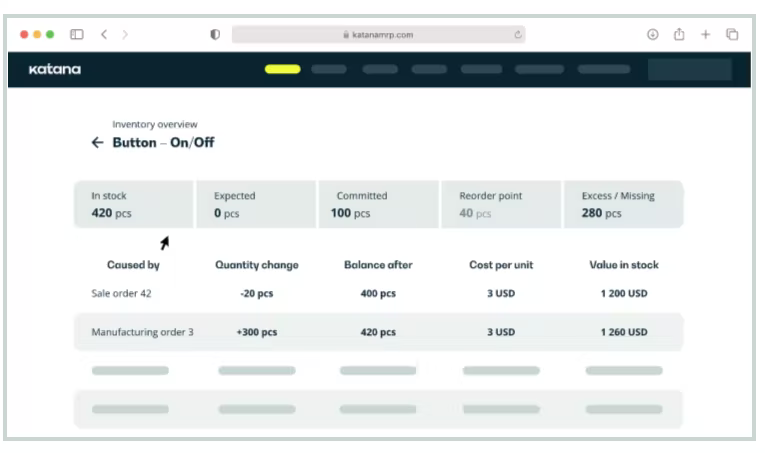Click the Committed 100 pcs card

[379, 204]
